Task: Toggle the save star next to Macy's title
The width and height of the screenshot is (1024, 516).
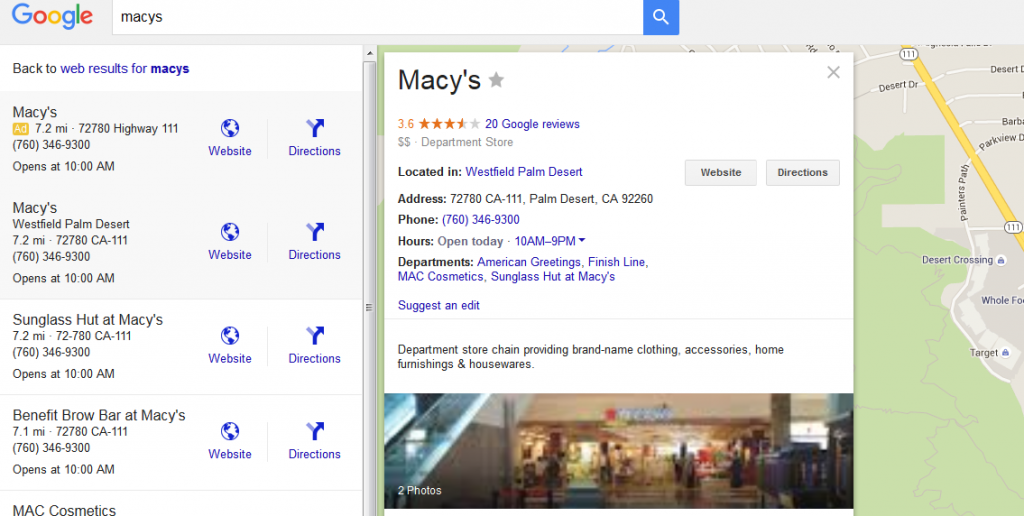Action: tap(496, 80)
